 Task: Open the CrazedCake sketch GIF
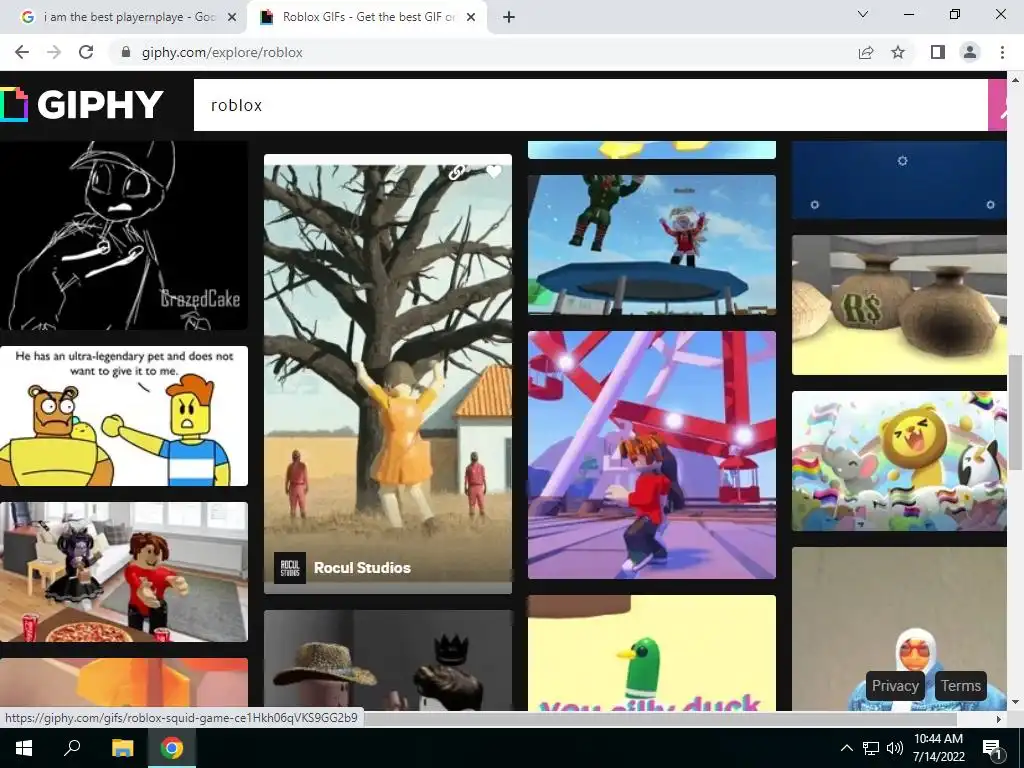pyautogui.click(x=123, y=235)
